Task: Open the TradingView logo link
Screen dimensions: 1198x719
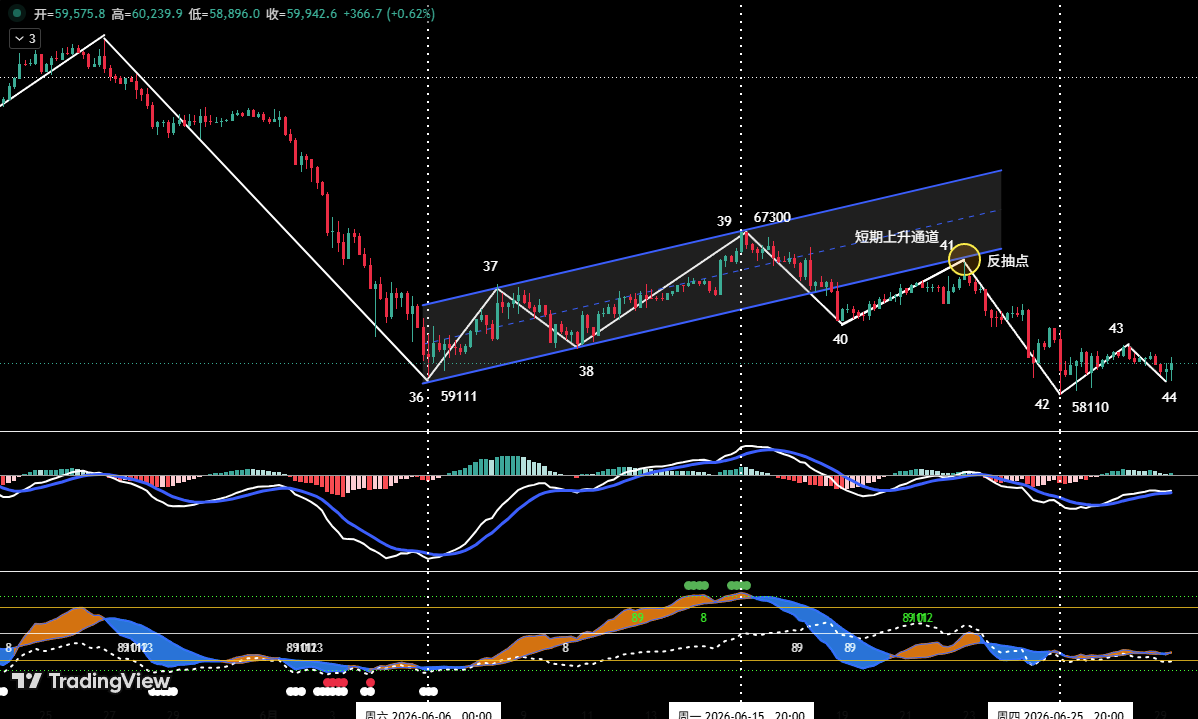Action: (91, 681)
